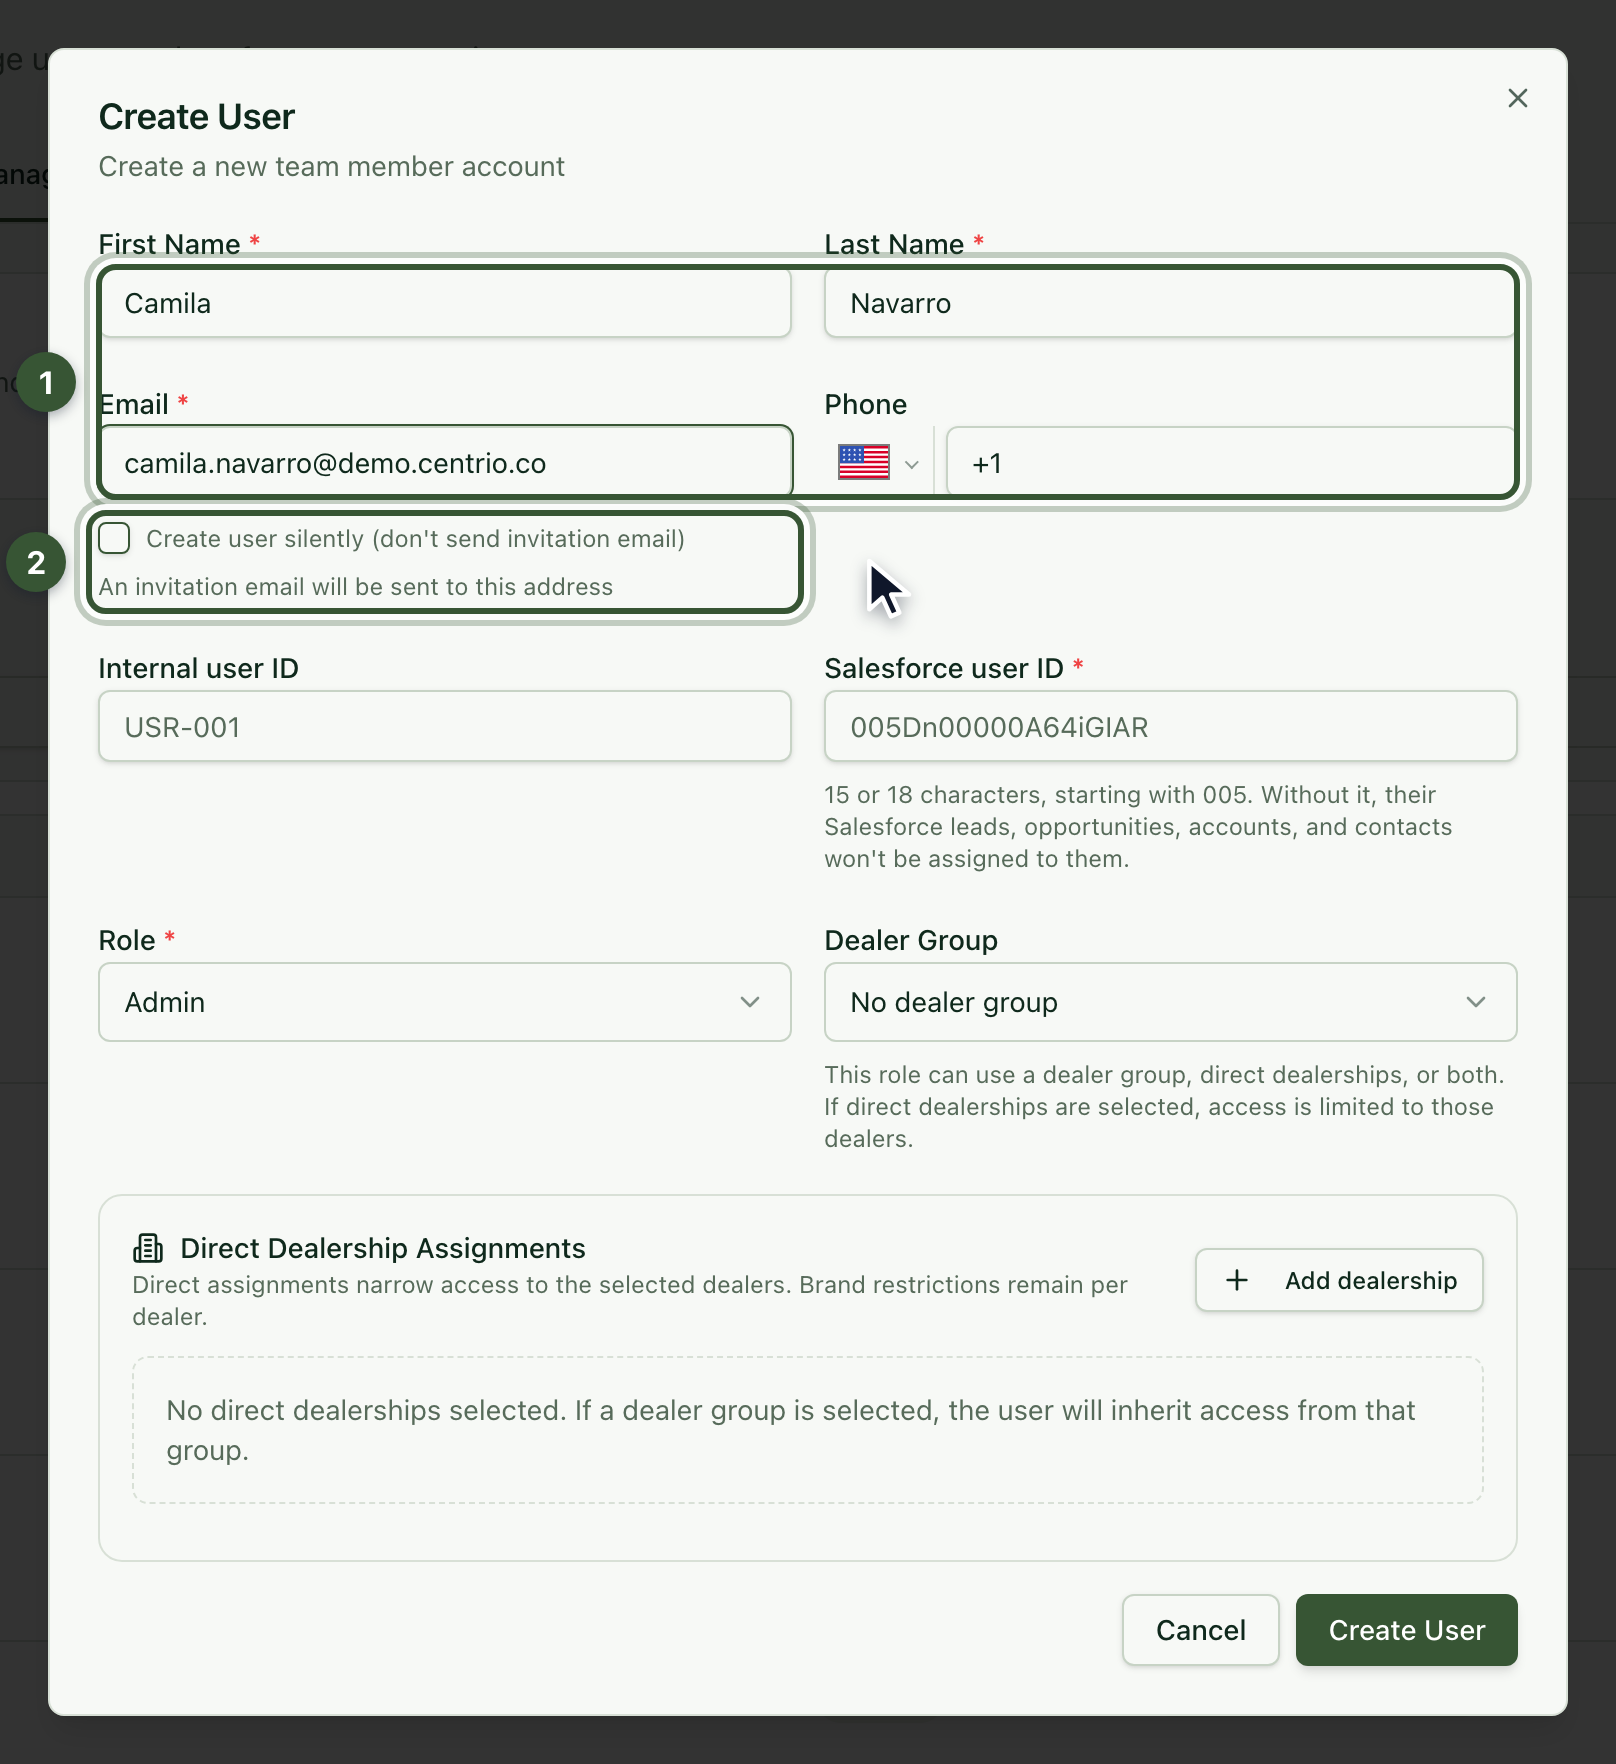Enable Create user silently checkbox
The height and width of the screenshot is (1764, 1616).
click(115, 538)
